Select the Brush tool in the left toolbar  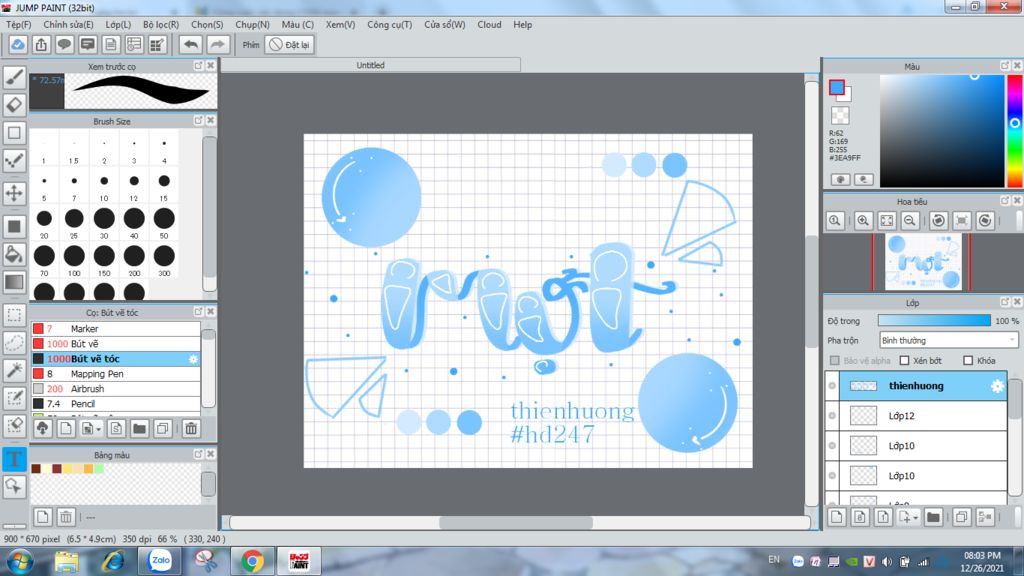(x=14, y=77)
